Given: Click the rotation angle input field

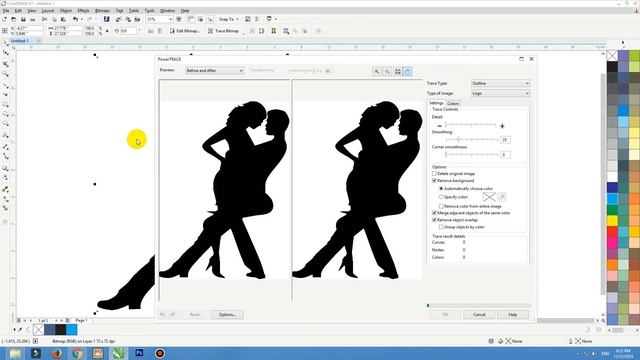Looking at the screenshot, I should pyautogui.click(x=129, y=31).
